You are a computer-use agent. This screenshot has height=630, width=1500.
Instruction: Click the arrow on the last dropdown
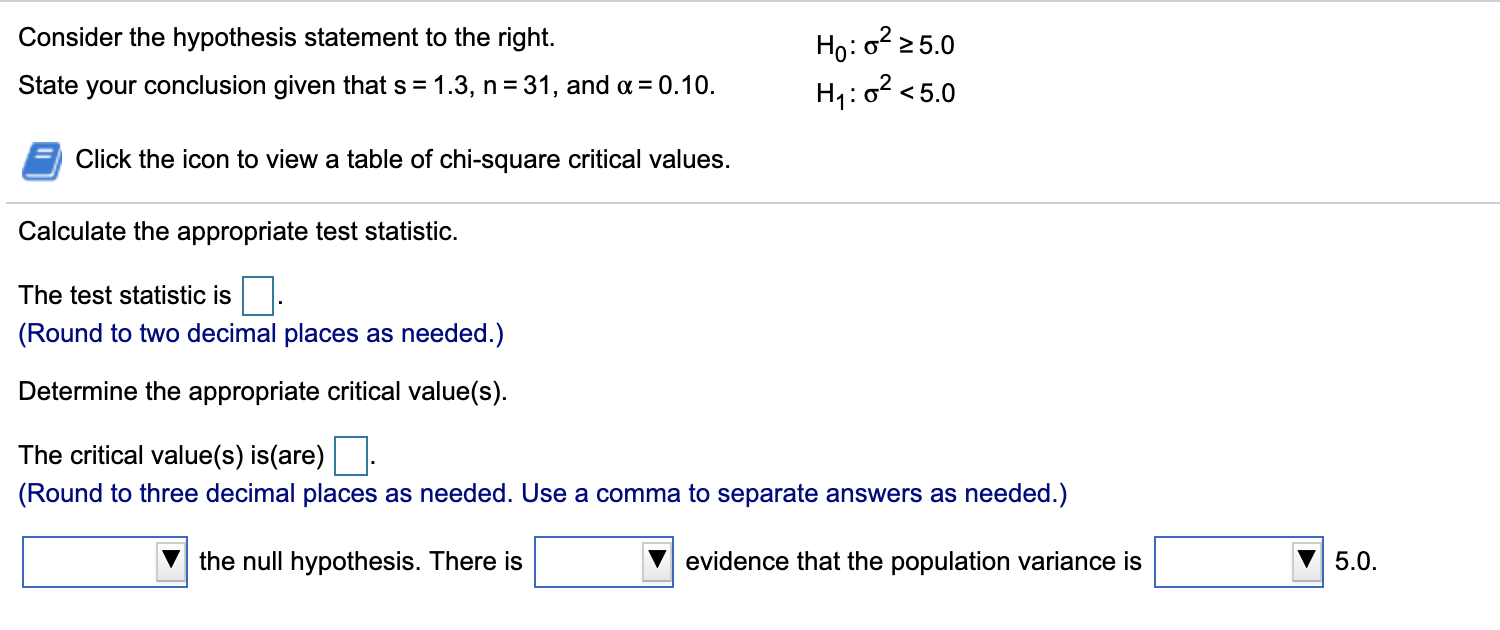click(x=1305, y=562)
